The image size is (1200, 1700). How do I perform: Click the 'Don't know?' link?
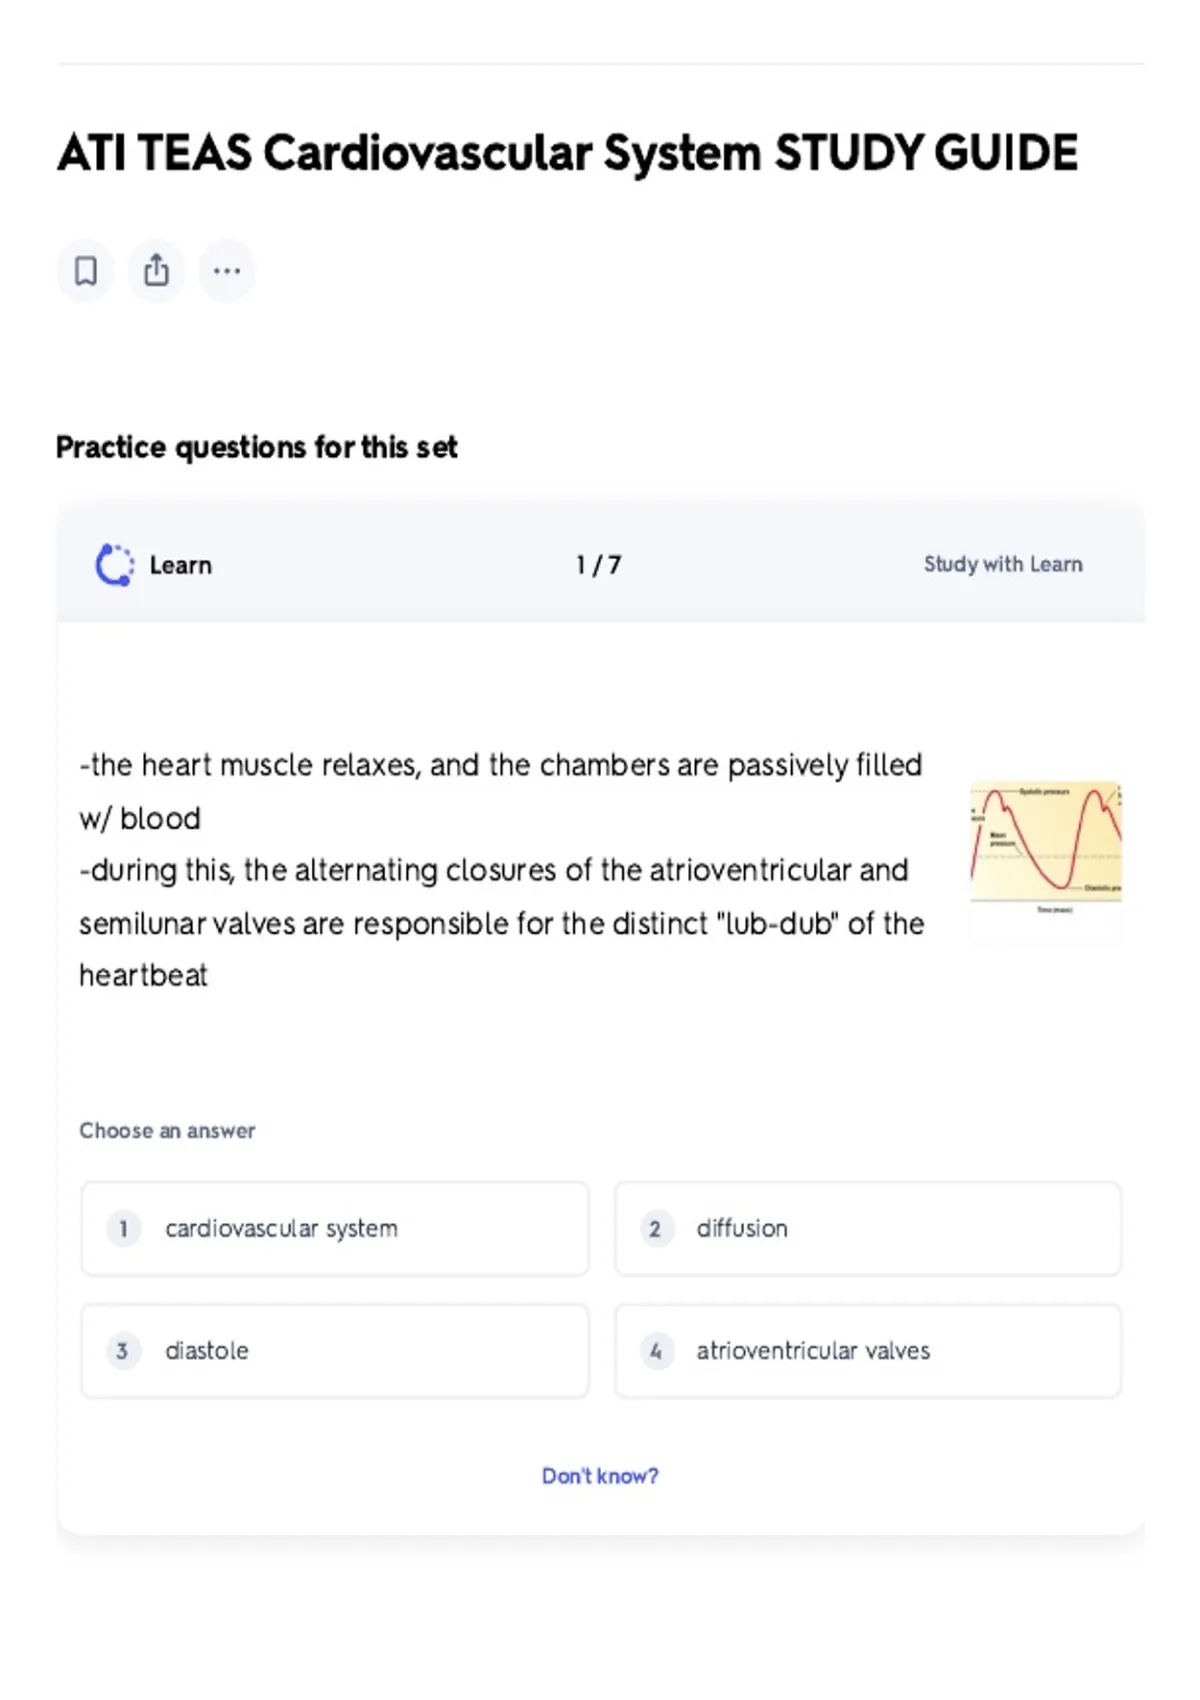point(600,1476)
